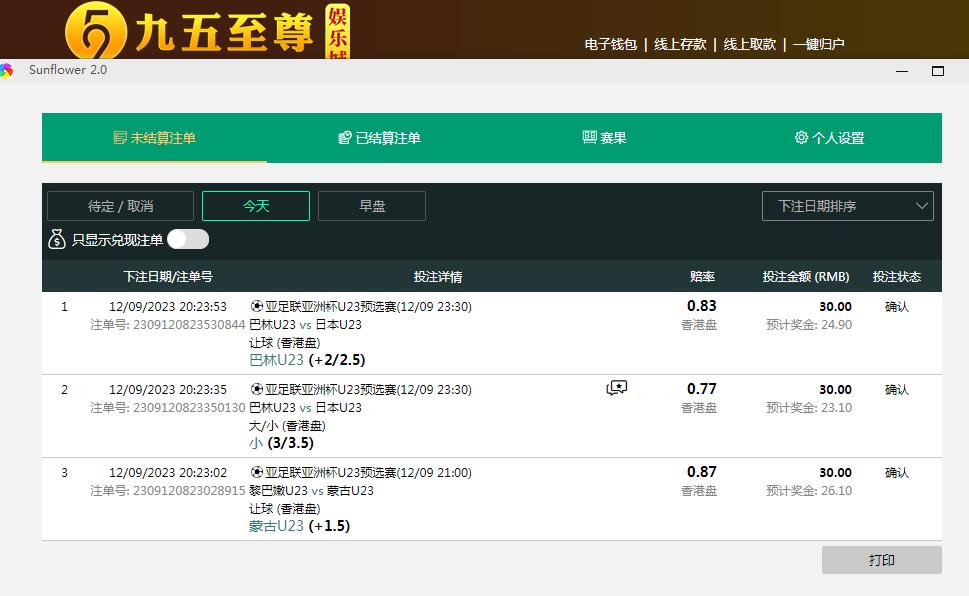Screen dimensions: 969x596
Task: Click the chevron arrow of sort dropdown
Action: click(921, 206)
